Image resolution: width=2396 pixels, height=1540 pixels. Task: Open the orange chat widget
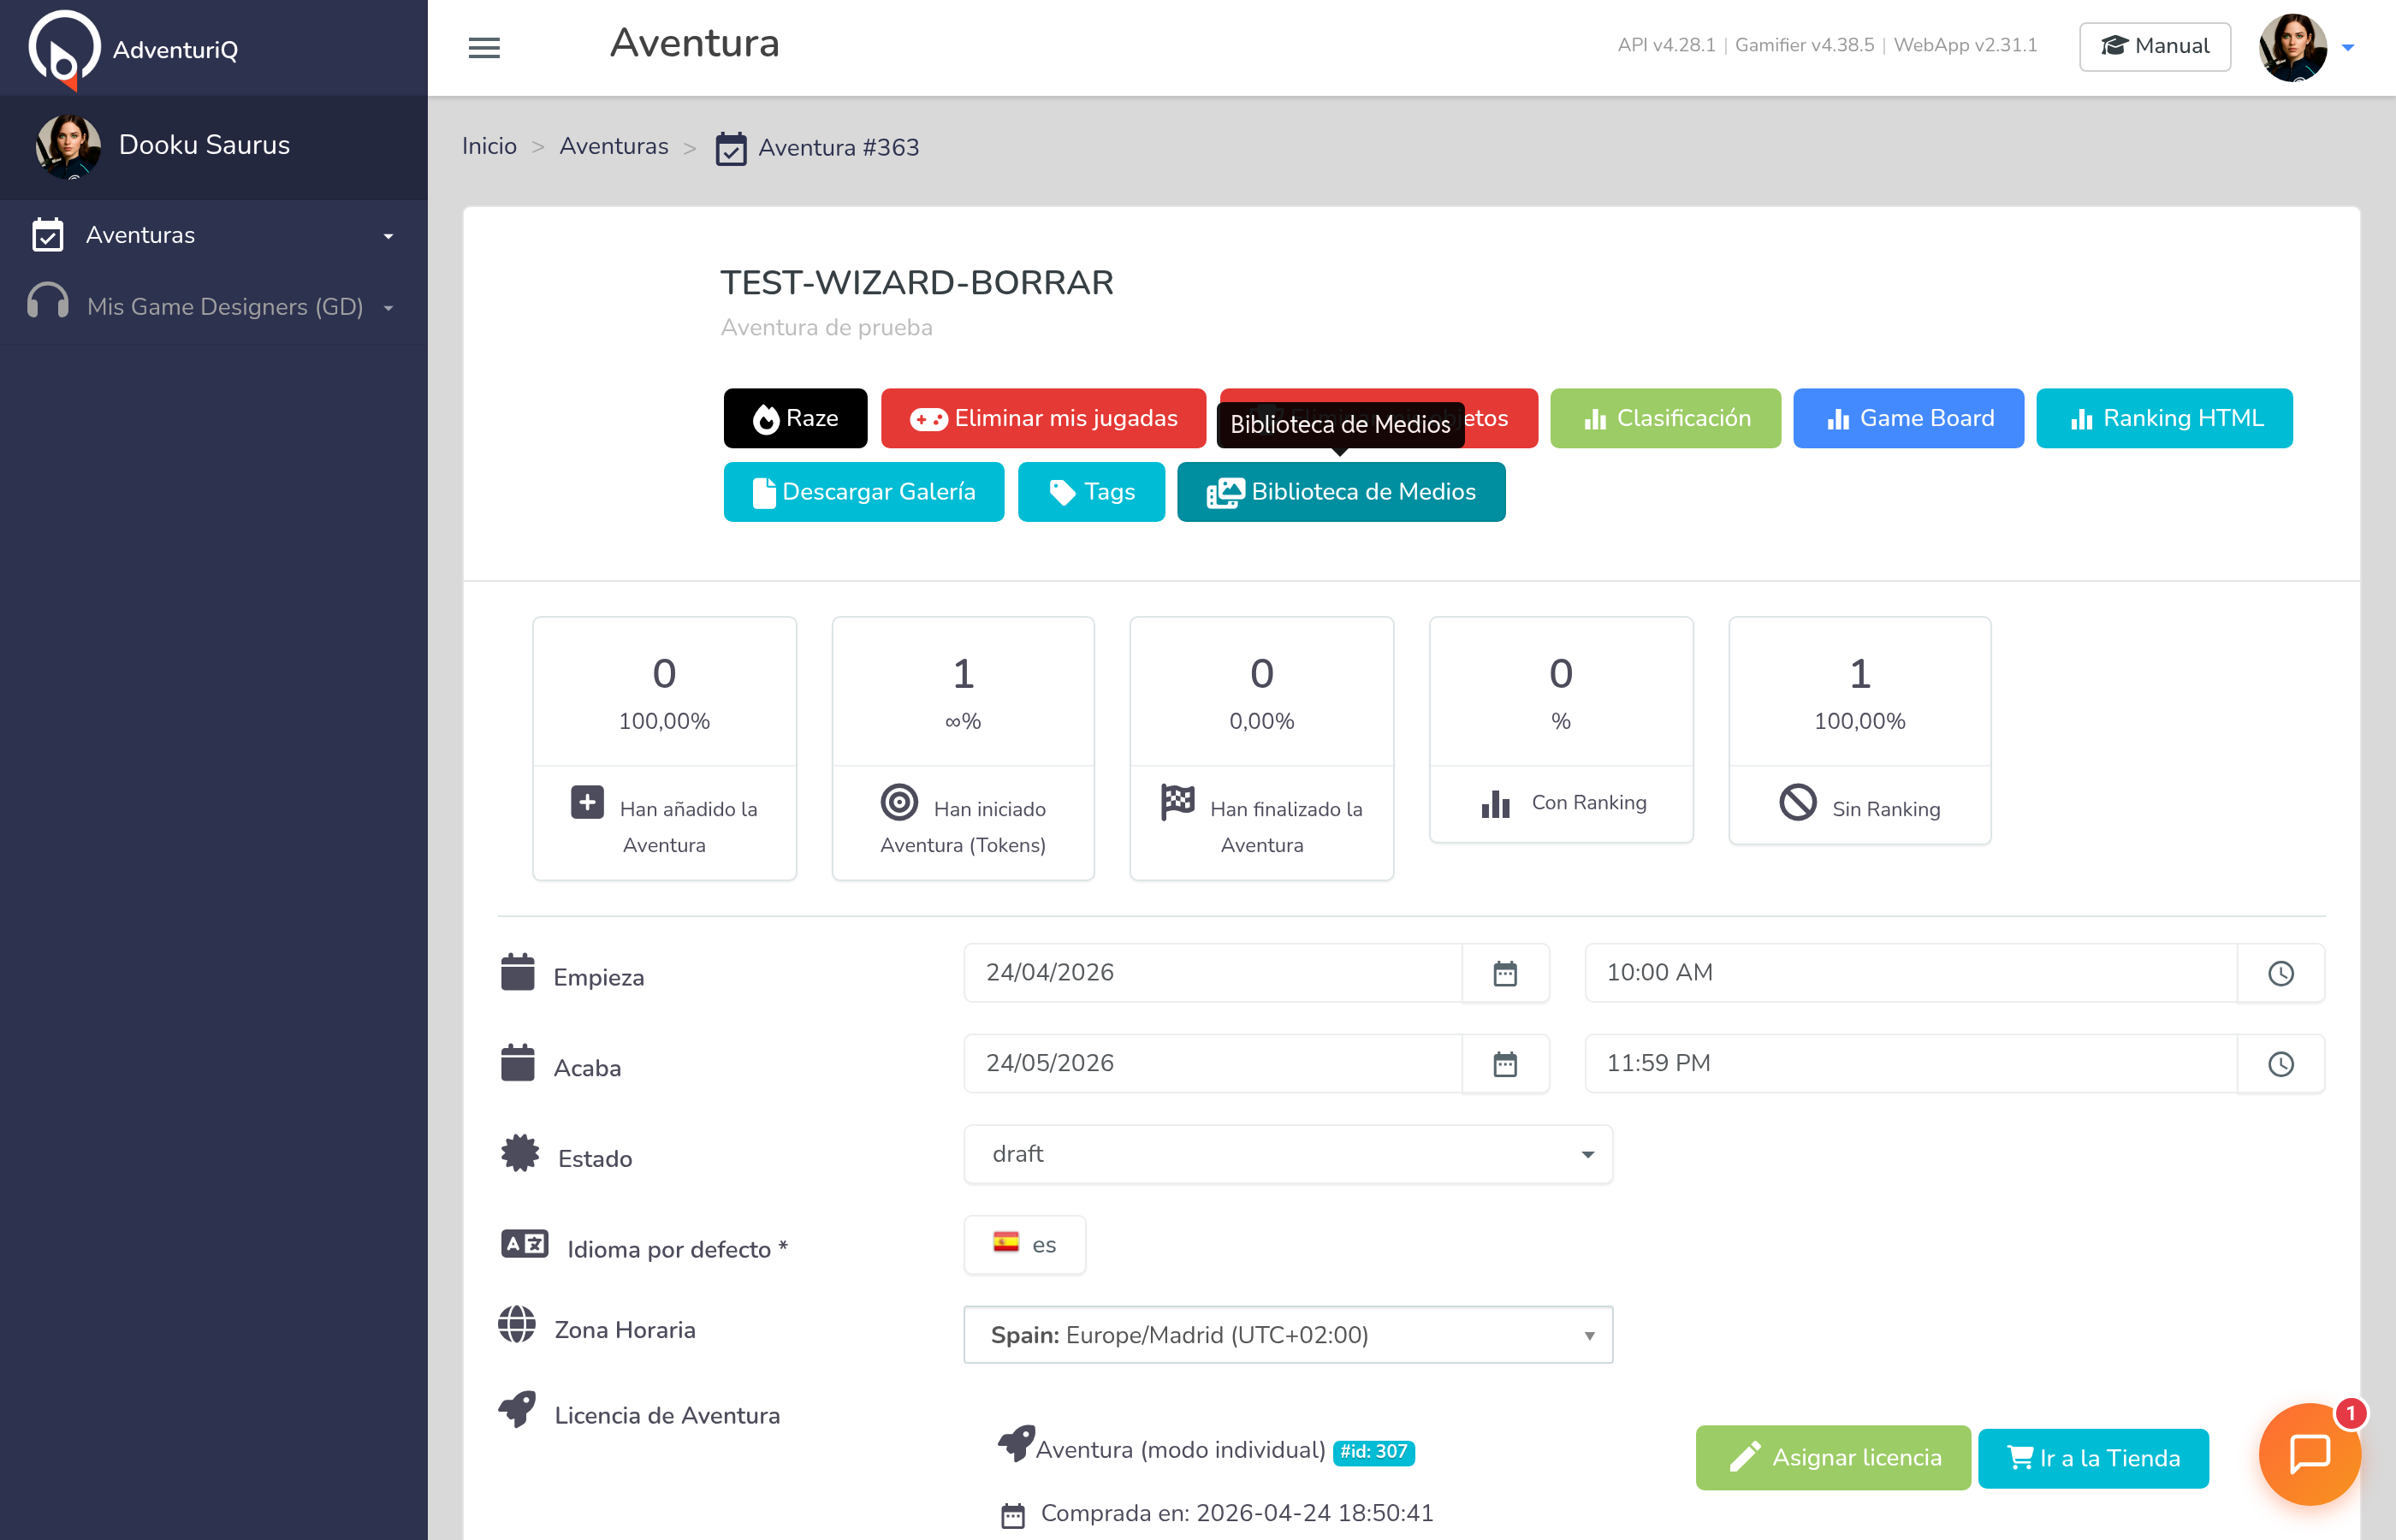[x=2309, y=1454]
